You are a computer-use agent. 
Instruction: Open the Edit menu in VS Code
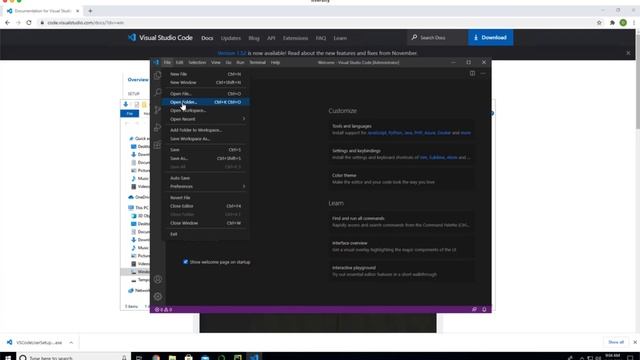coord(180,62)
